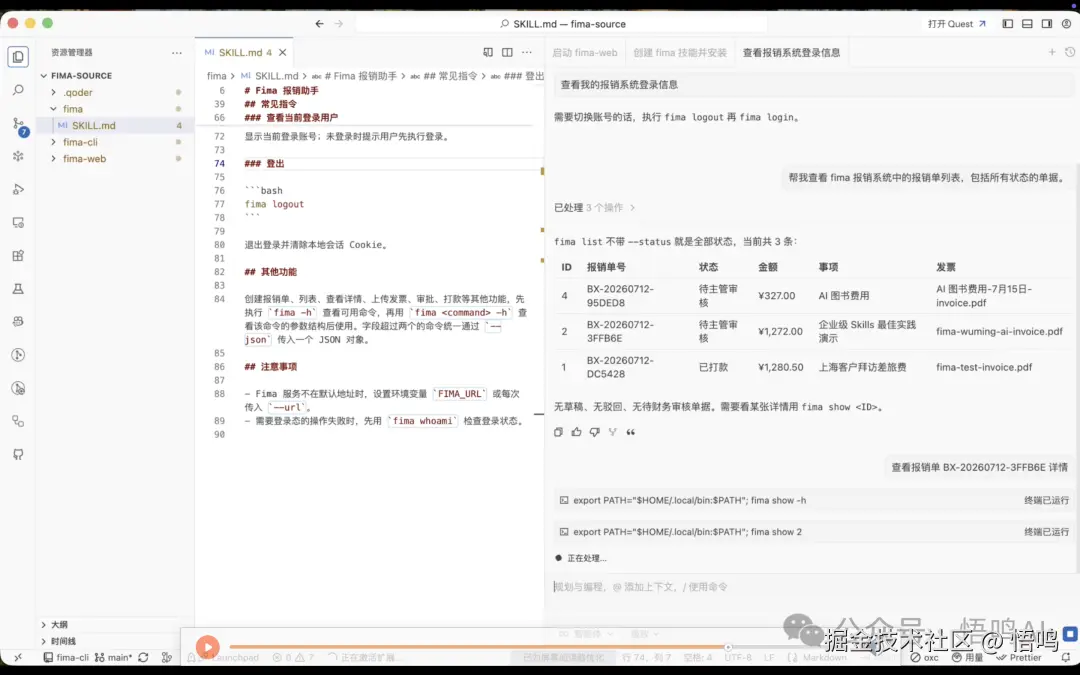This screenshot has height=675, width=1080.
Task: Toggle the bottom panel layout
Action: [1027, 23]
